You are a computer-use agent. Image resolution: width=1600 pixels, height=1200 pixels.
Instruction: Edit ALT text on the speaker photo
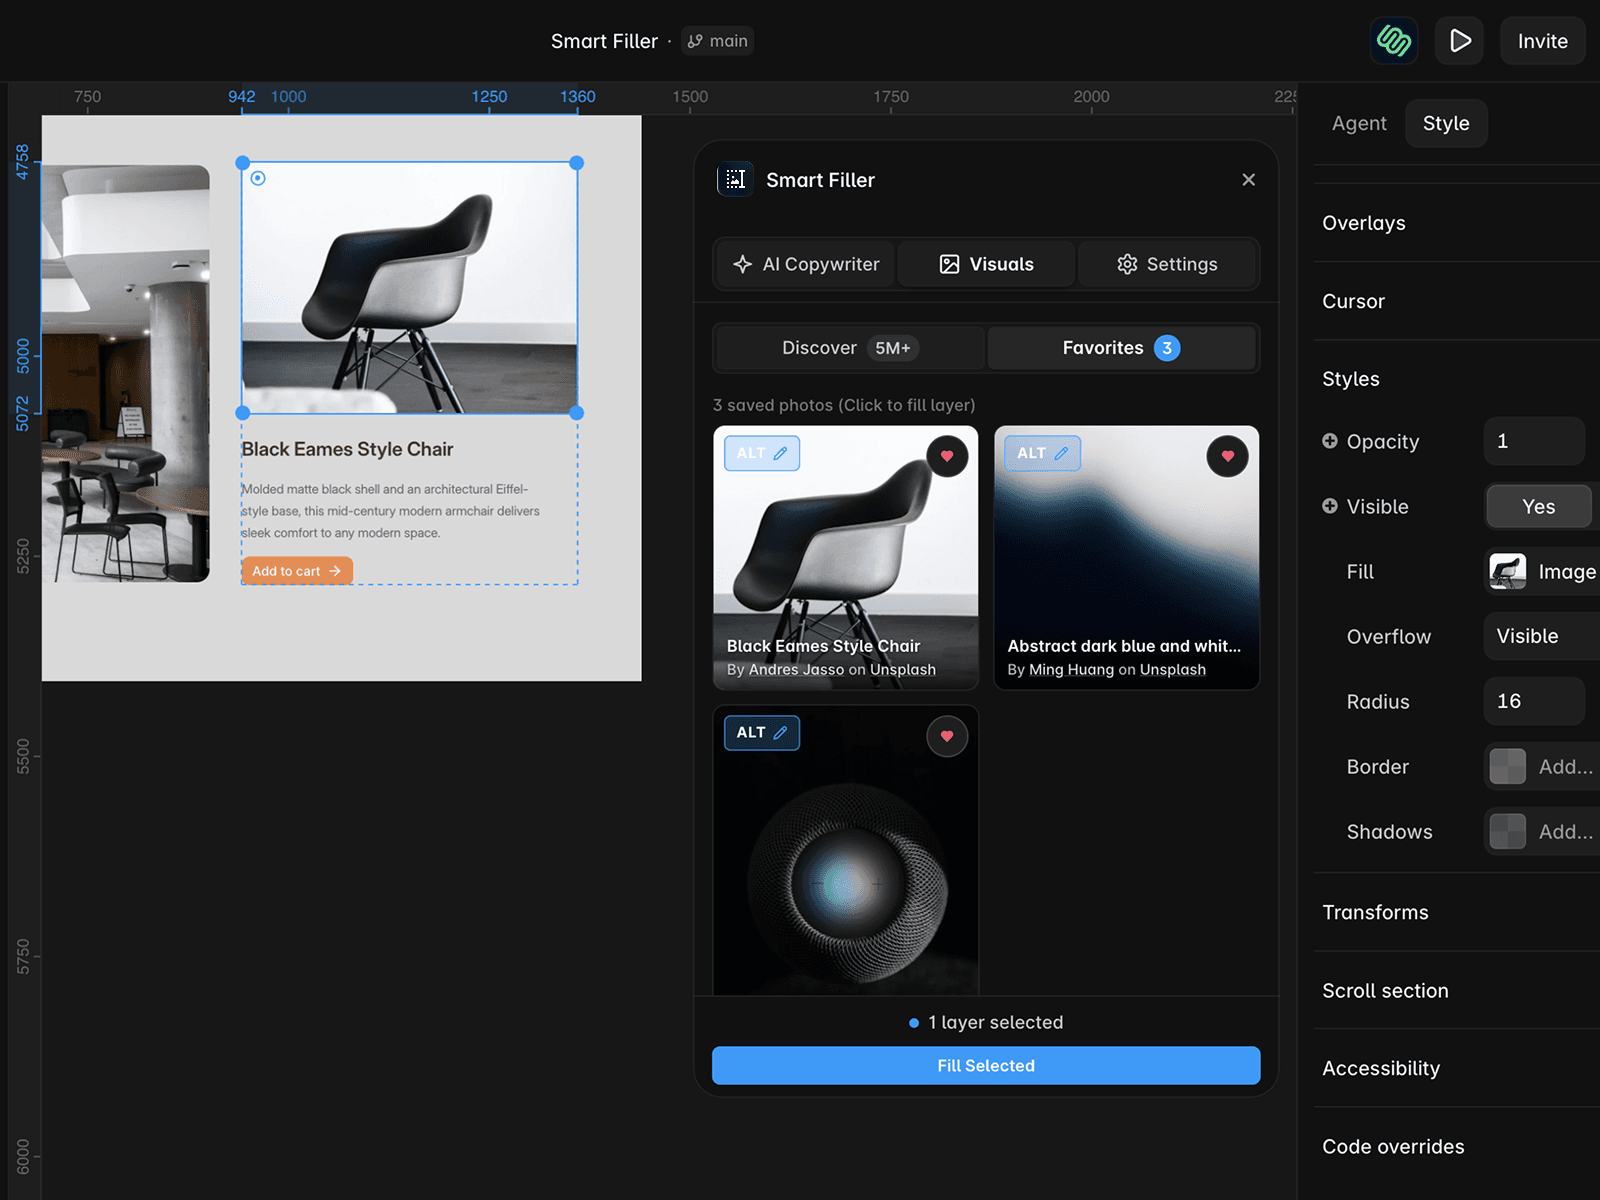tap(762, 733)
